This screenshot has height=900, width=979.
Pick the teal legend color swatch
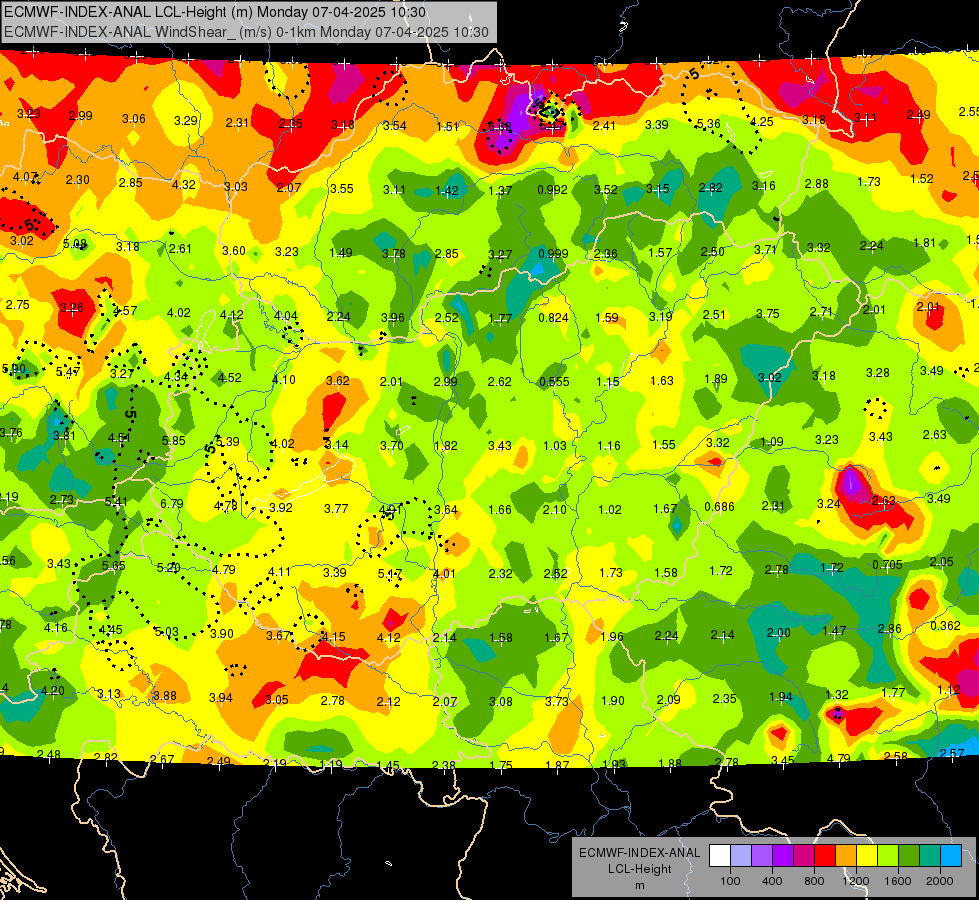pyautogui.click(x=930, y=855)
